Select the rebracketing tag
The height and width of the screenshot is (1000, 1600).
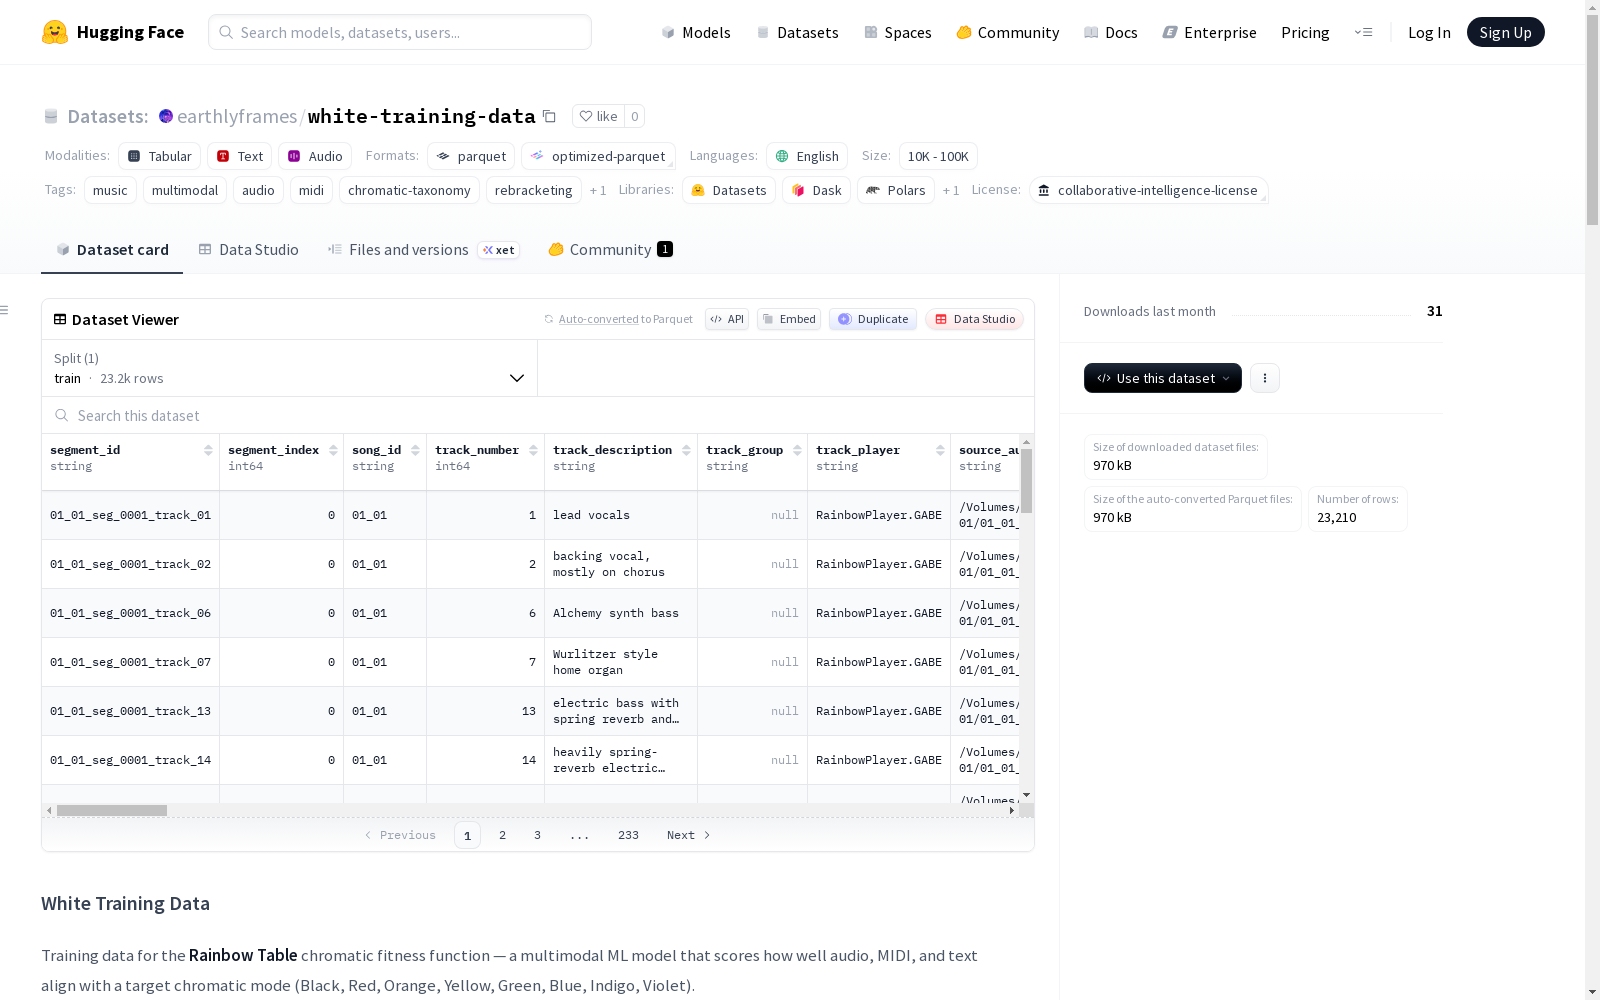534,190
